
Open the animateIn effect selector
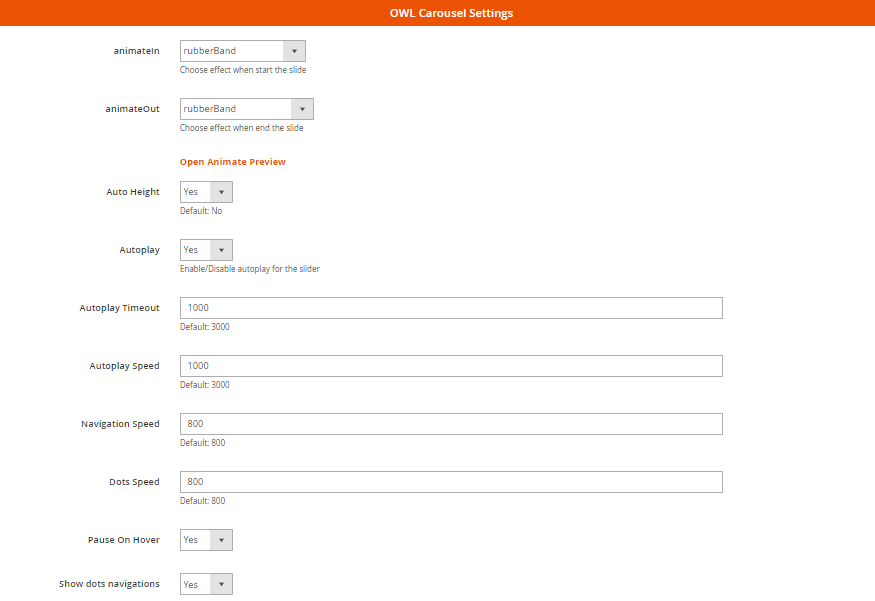pyautogui.click(x=230, y=50)
